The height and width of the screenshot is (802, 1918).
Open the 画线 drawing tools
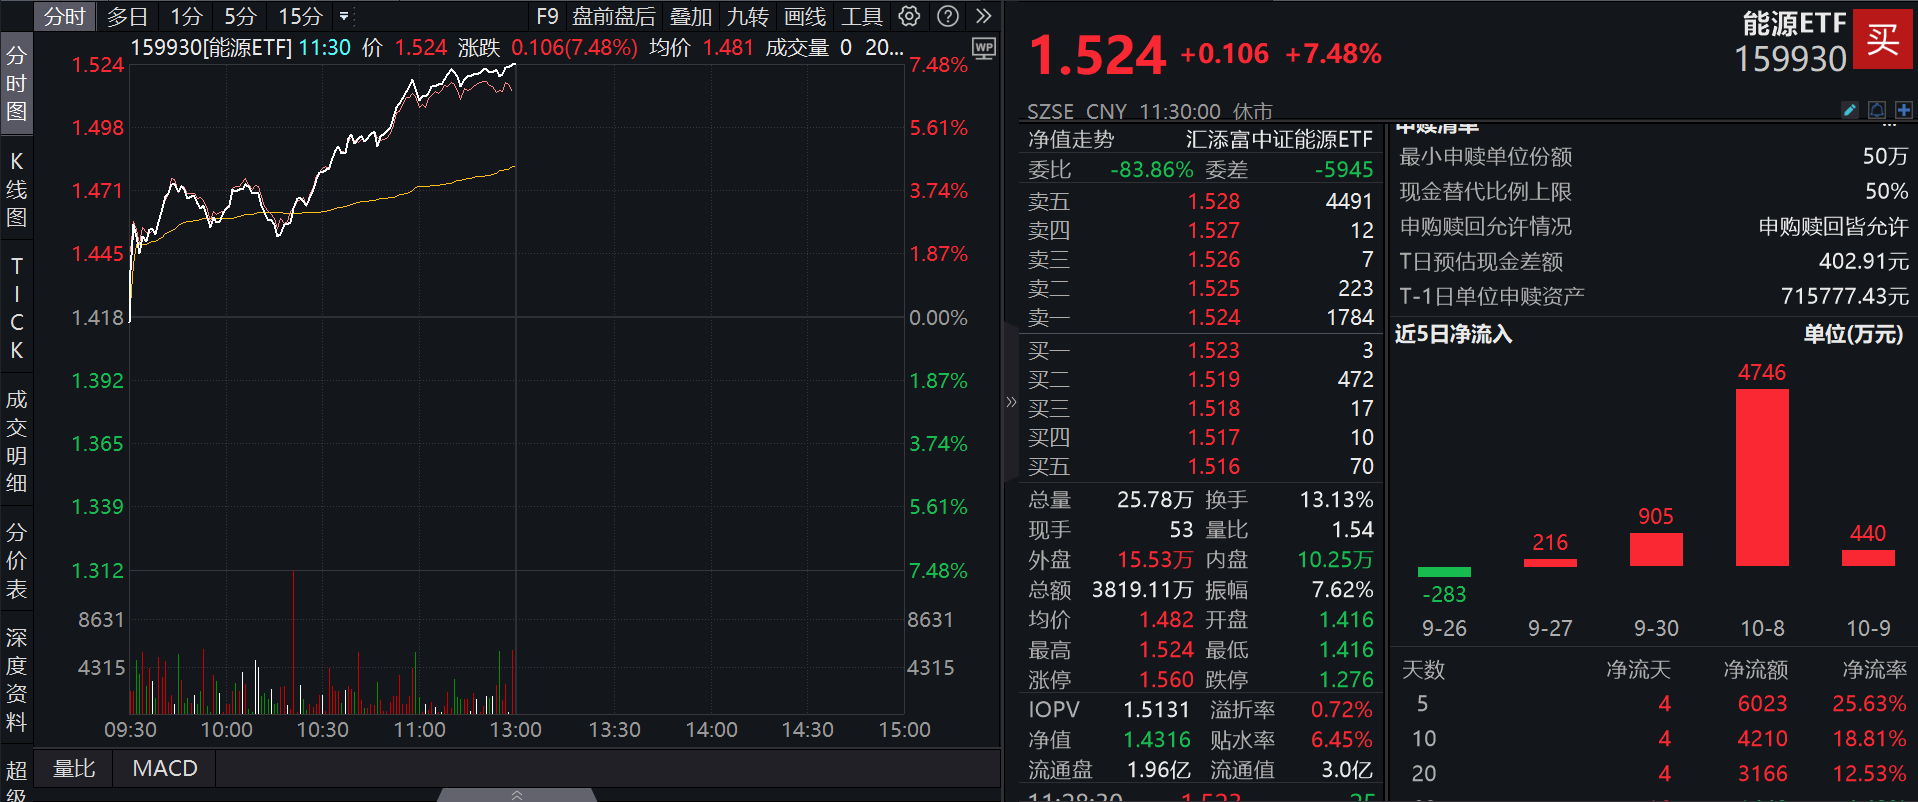pos(805,16)
